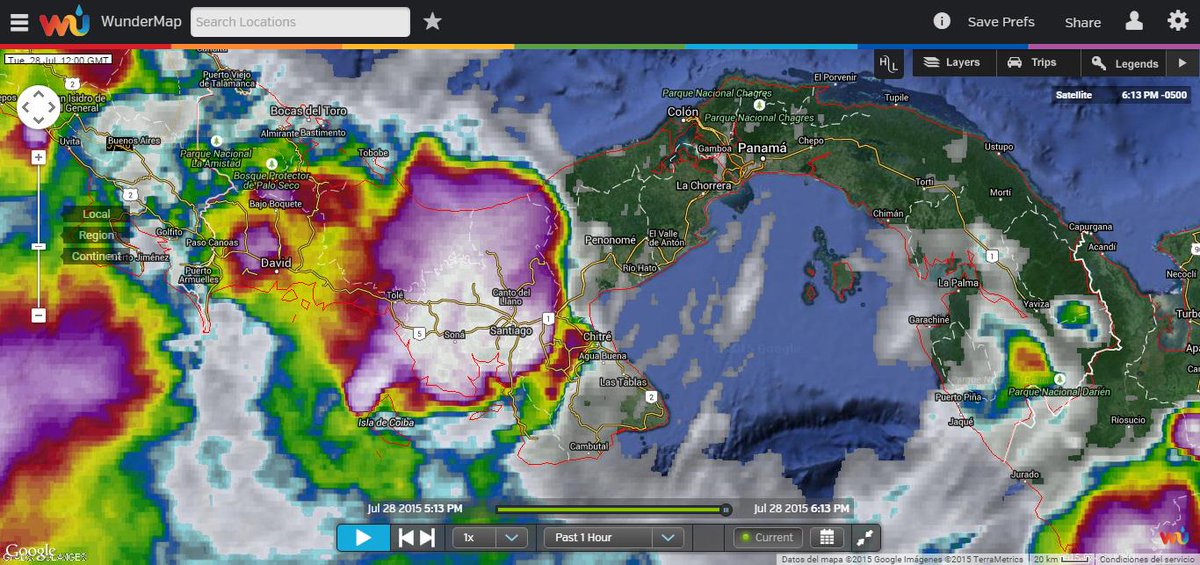Click Save Prefs
This screenshot has height=565, width=1200.
pyautogui.click(x=1001, y=21)
